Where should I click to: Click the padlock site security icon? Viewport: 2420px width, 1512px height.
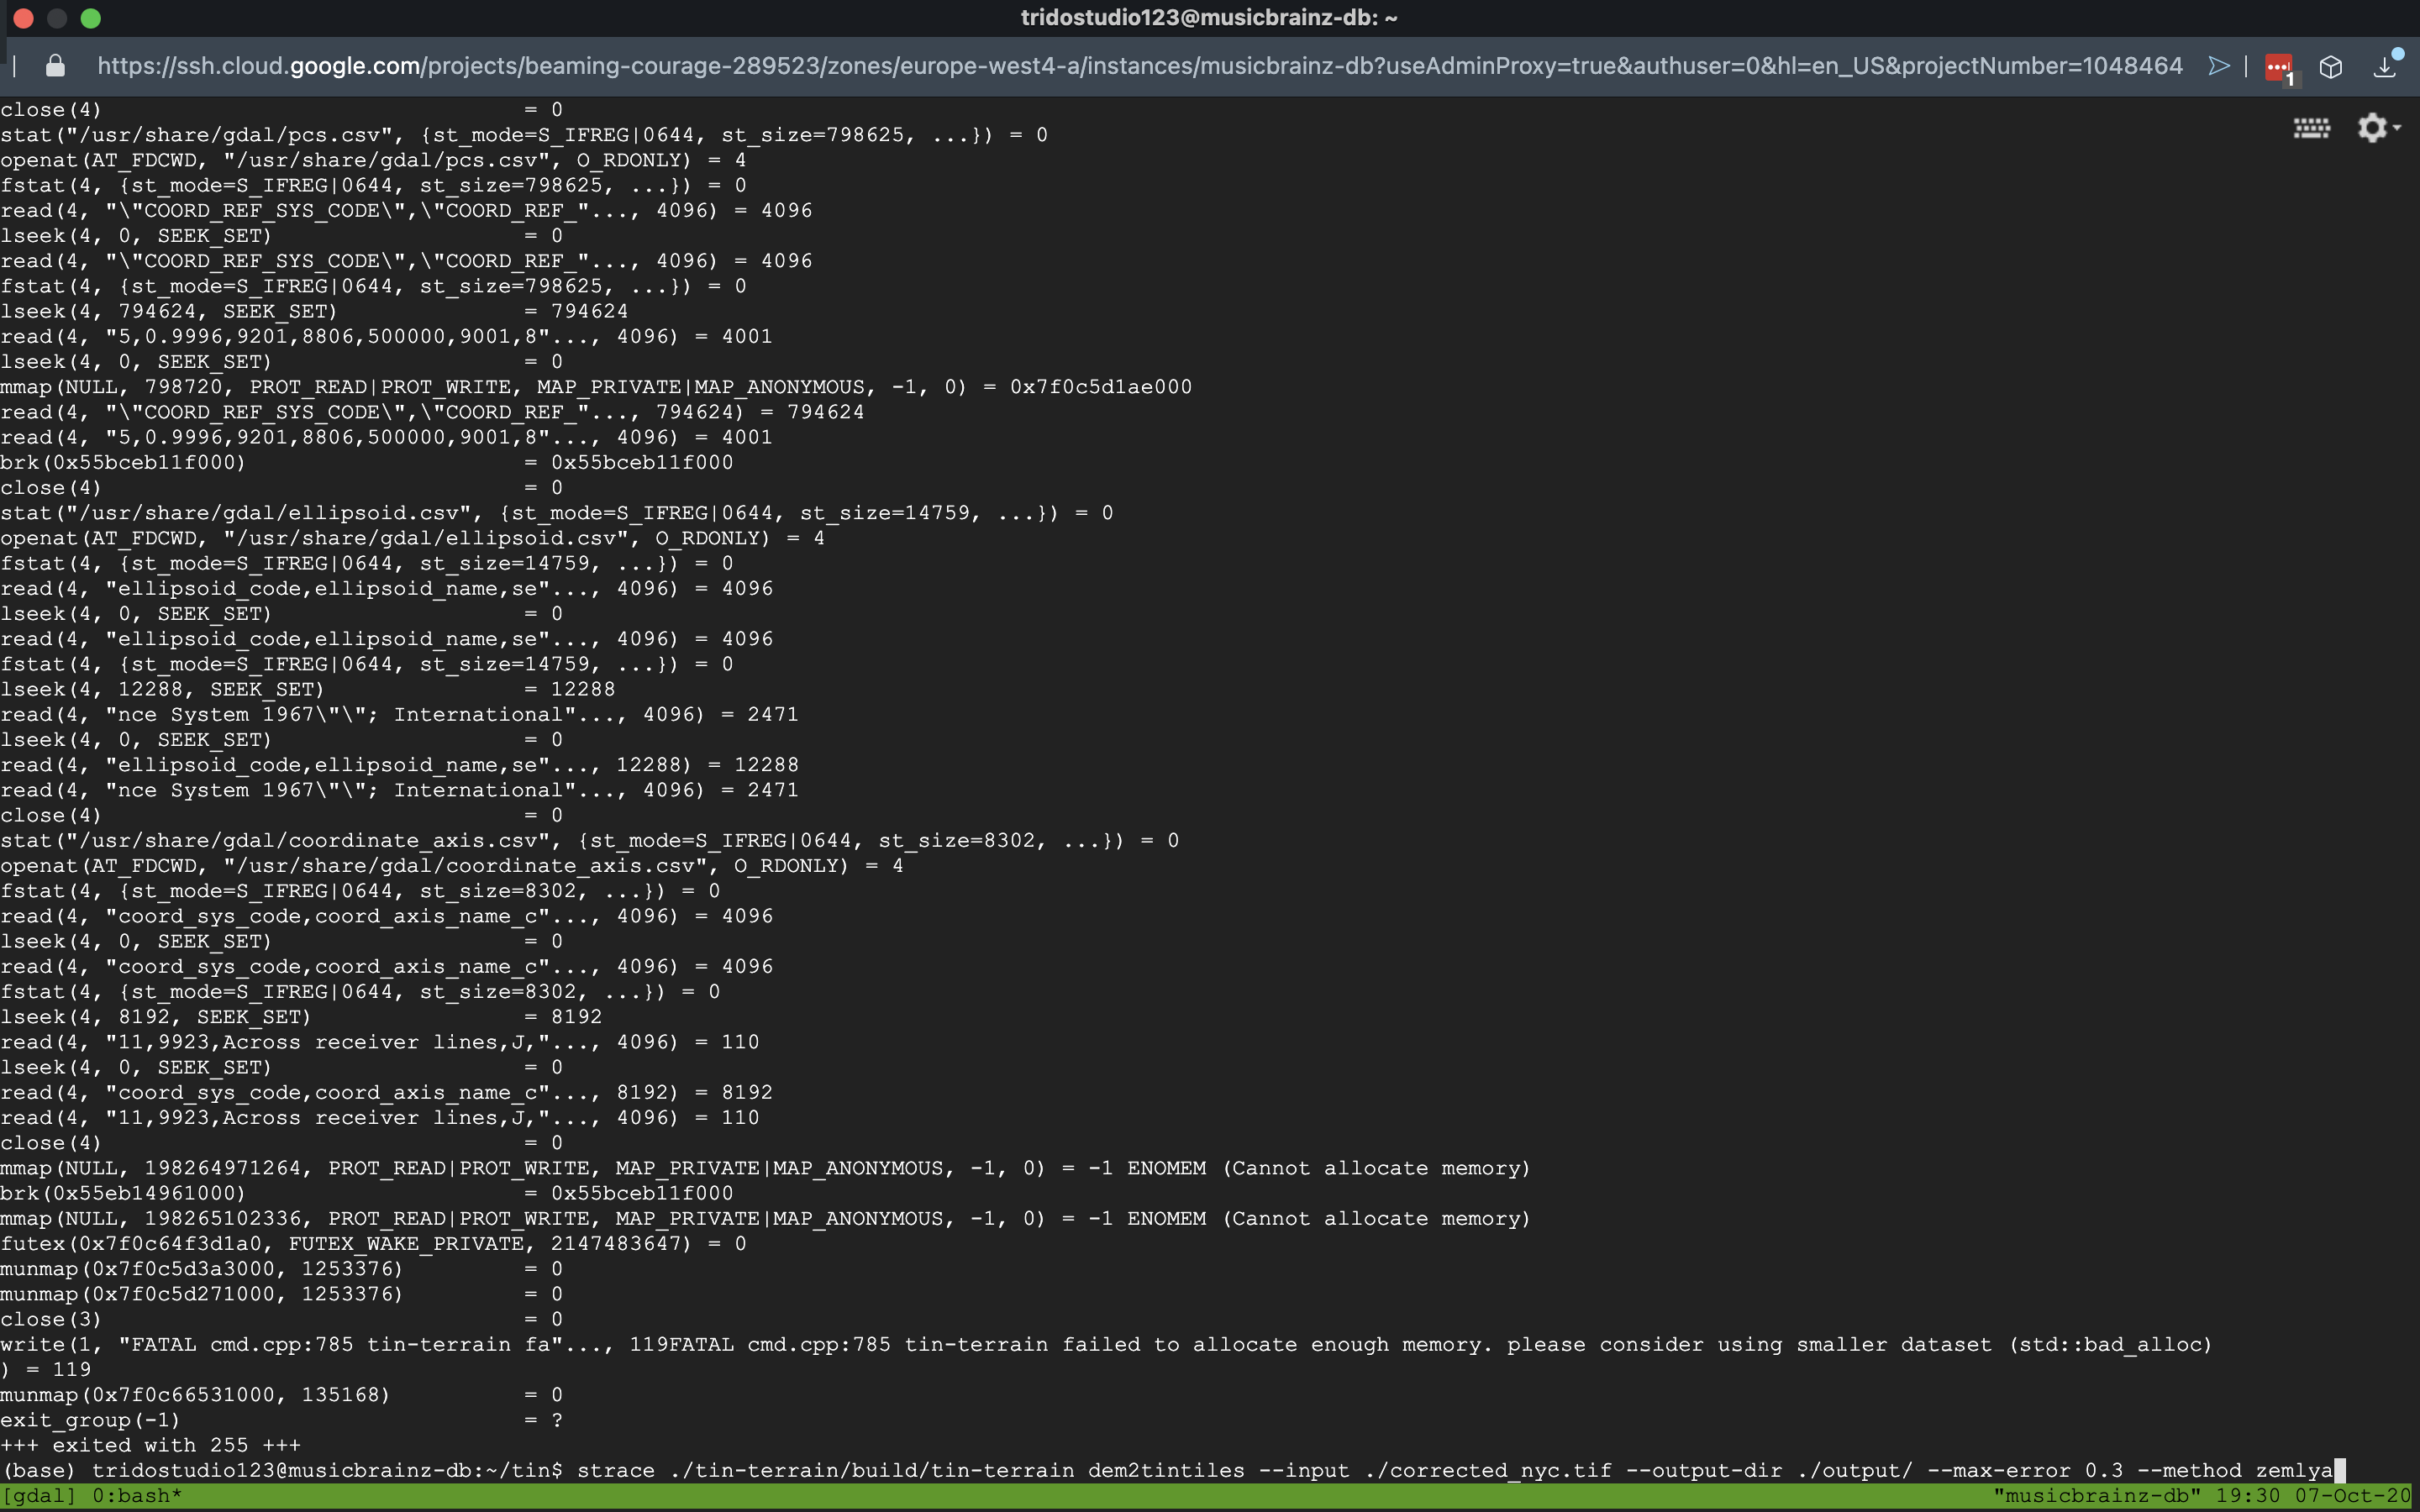56,66
